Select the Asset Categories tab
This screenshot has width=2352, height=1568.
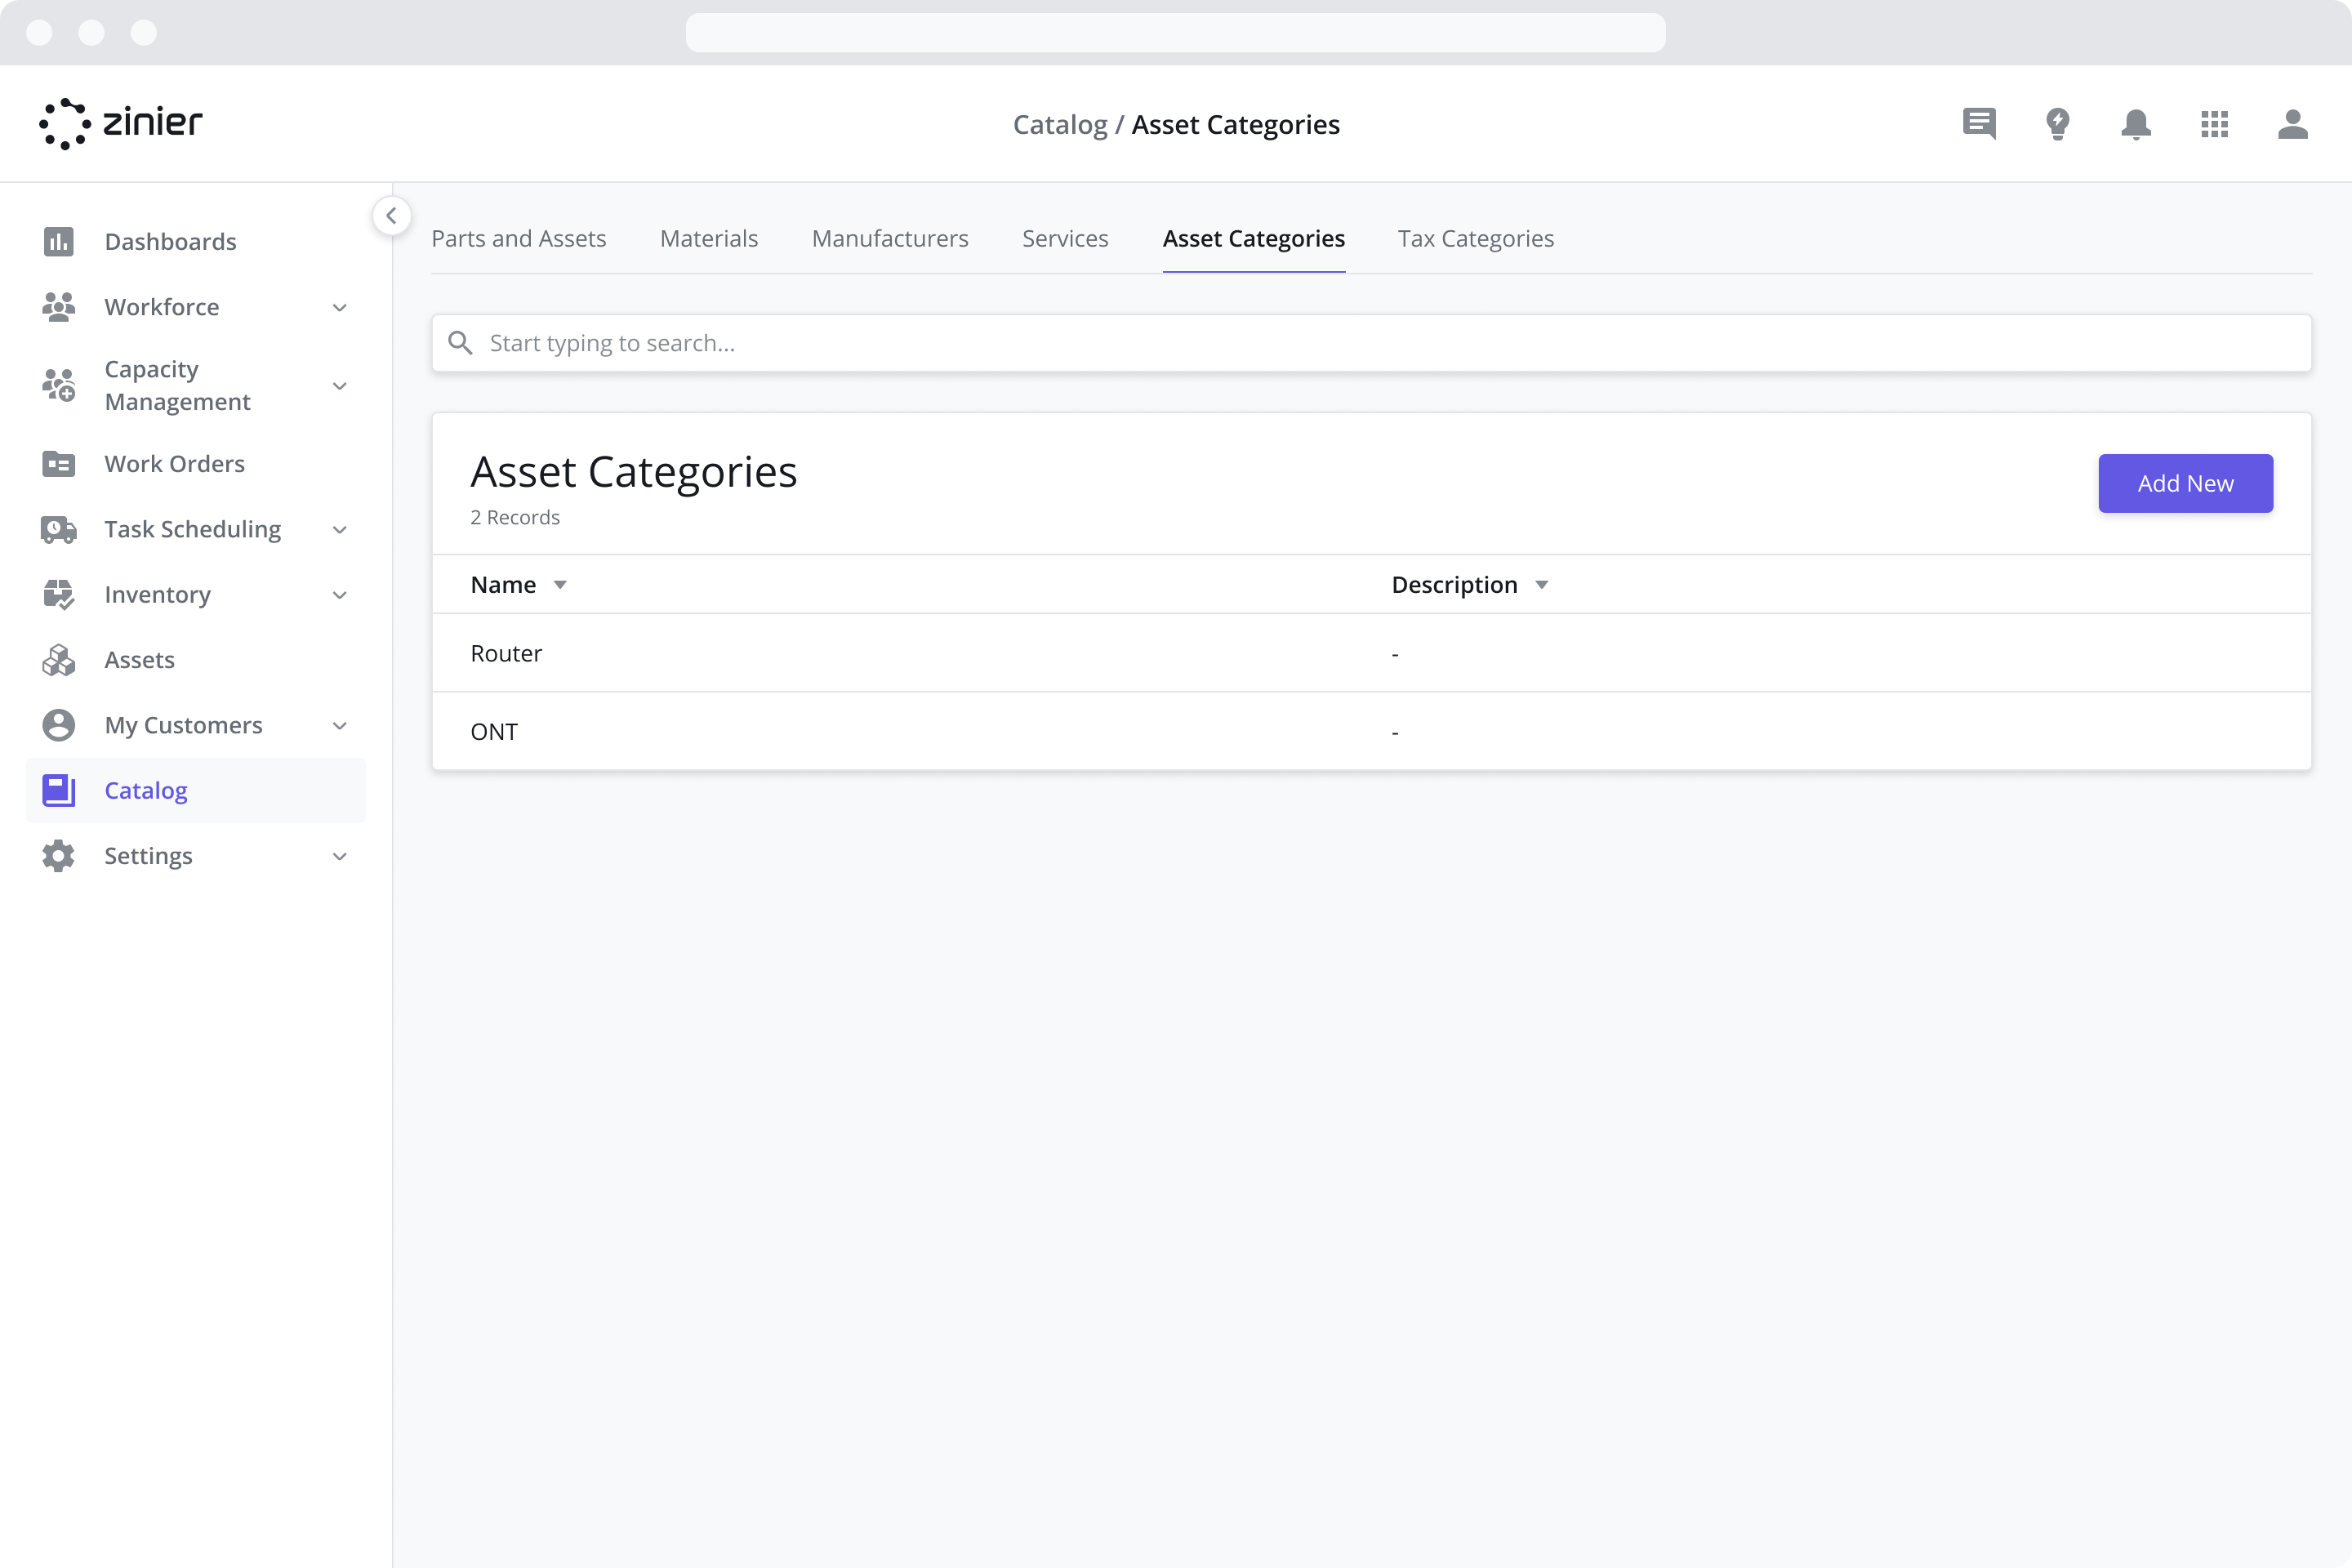click(x=1253, y=238)
